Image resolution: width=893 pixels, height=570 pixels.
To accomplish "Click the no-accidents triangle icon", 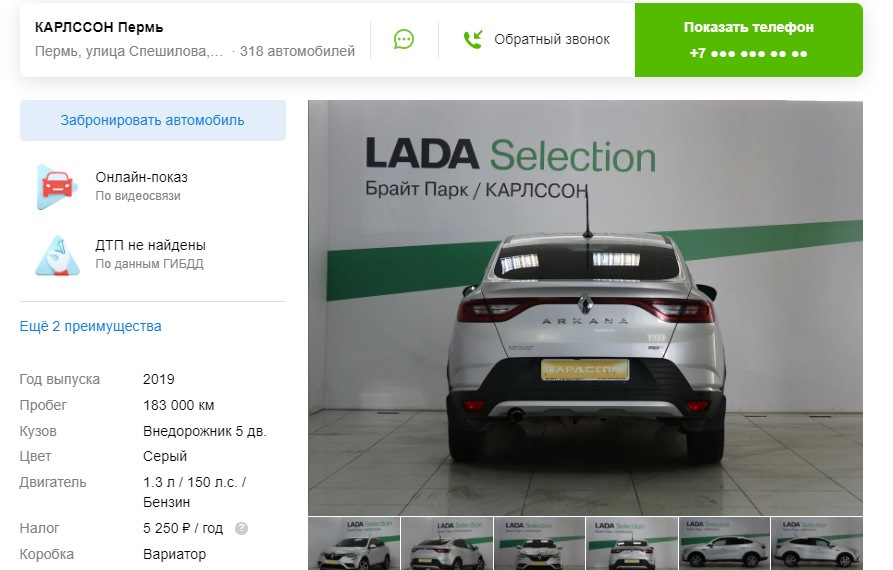I will 57,255.
